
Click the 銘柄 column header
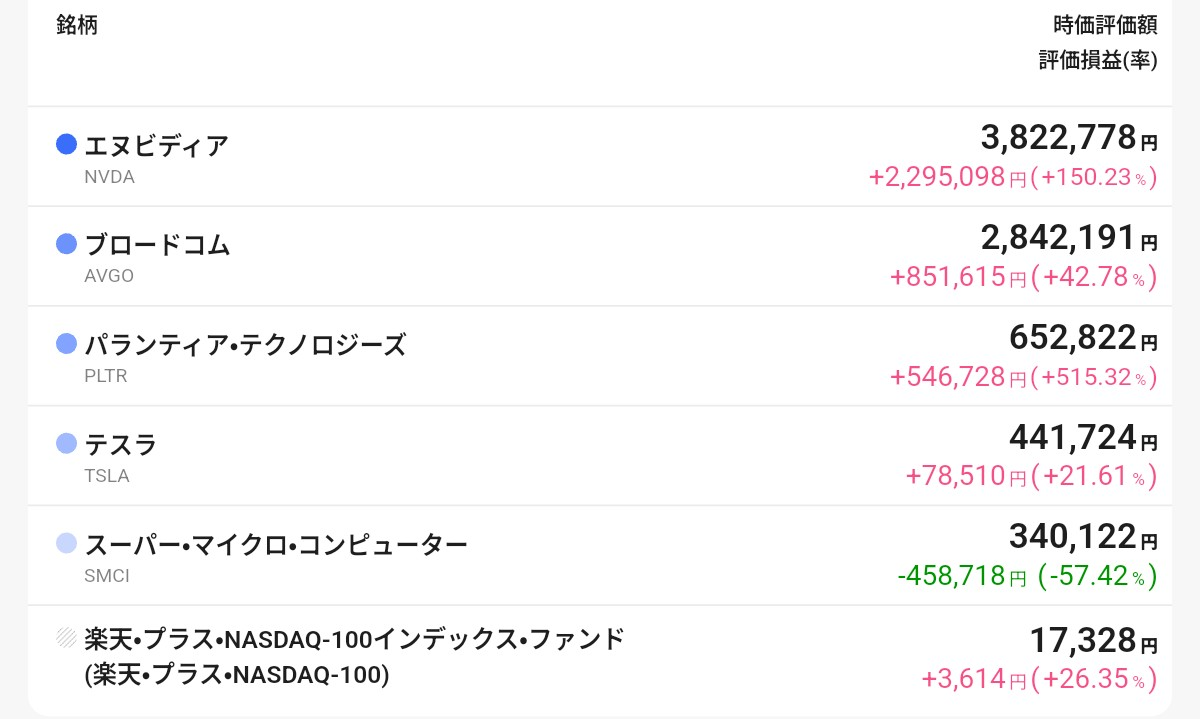click(x=77, y=25)
